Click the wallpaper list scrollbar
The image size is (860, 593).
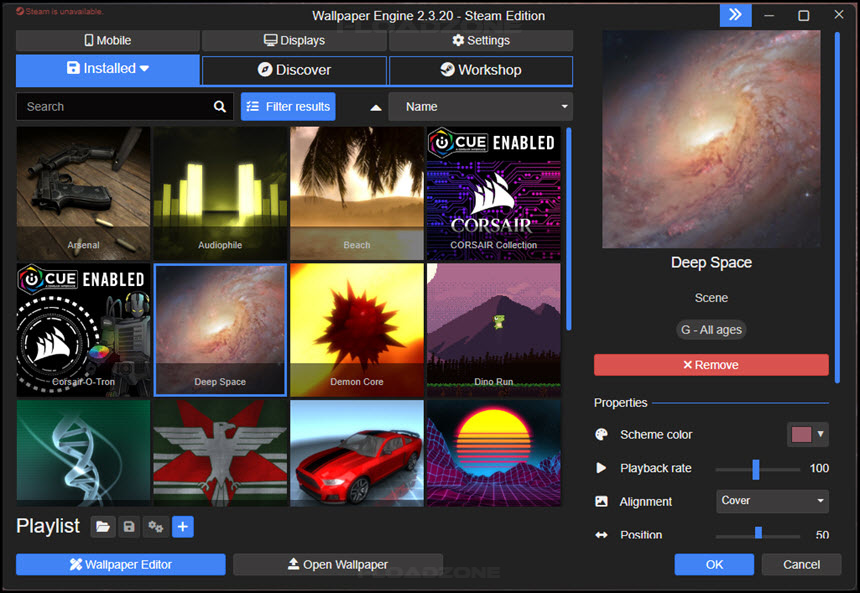coord(569,229)
